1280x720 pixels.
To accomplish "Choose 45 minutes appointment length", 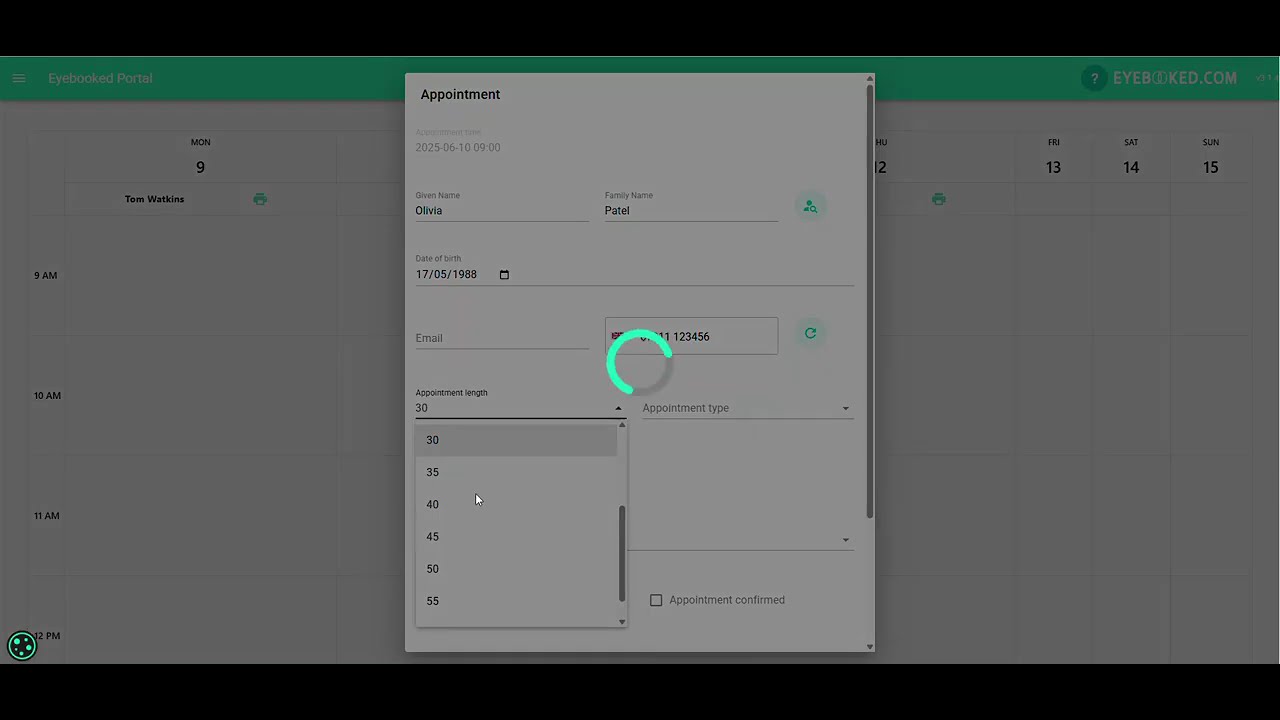I will (x=516, y=537).
